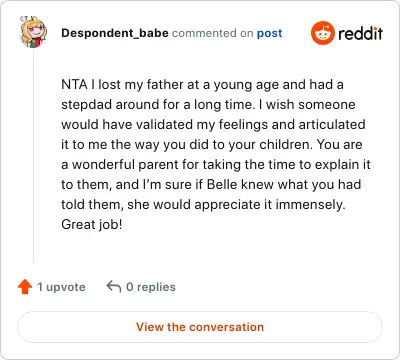Image resolution: width=400 pixels, height=360 pixels.
Task: Click the orange upvote arrow icon
Action: pyautogui.click(x=25, y=287)
